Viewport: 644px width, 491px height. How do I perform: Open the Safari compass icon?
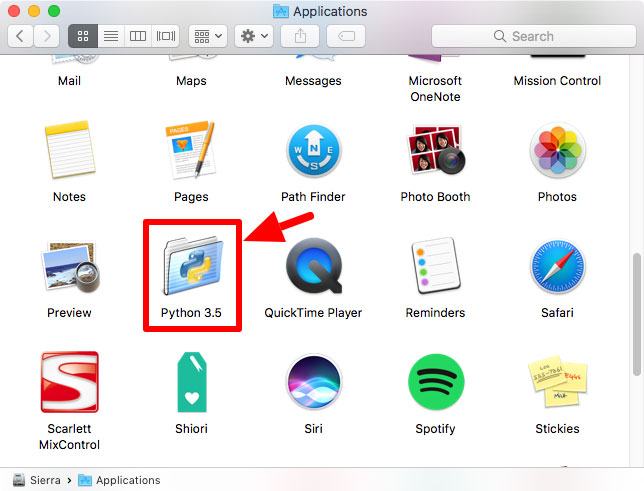click(557, 267)
